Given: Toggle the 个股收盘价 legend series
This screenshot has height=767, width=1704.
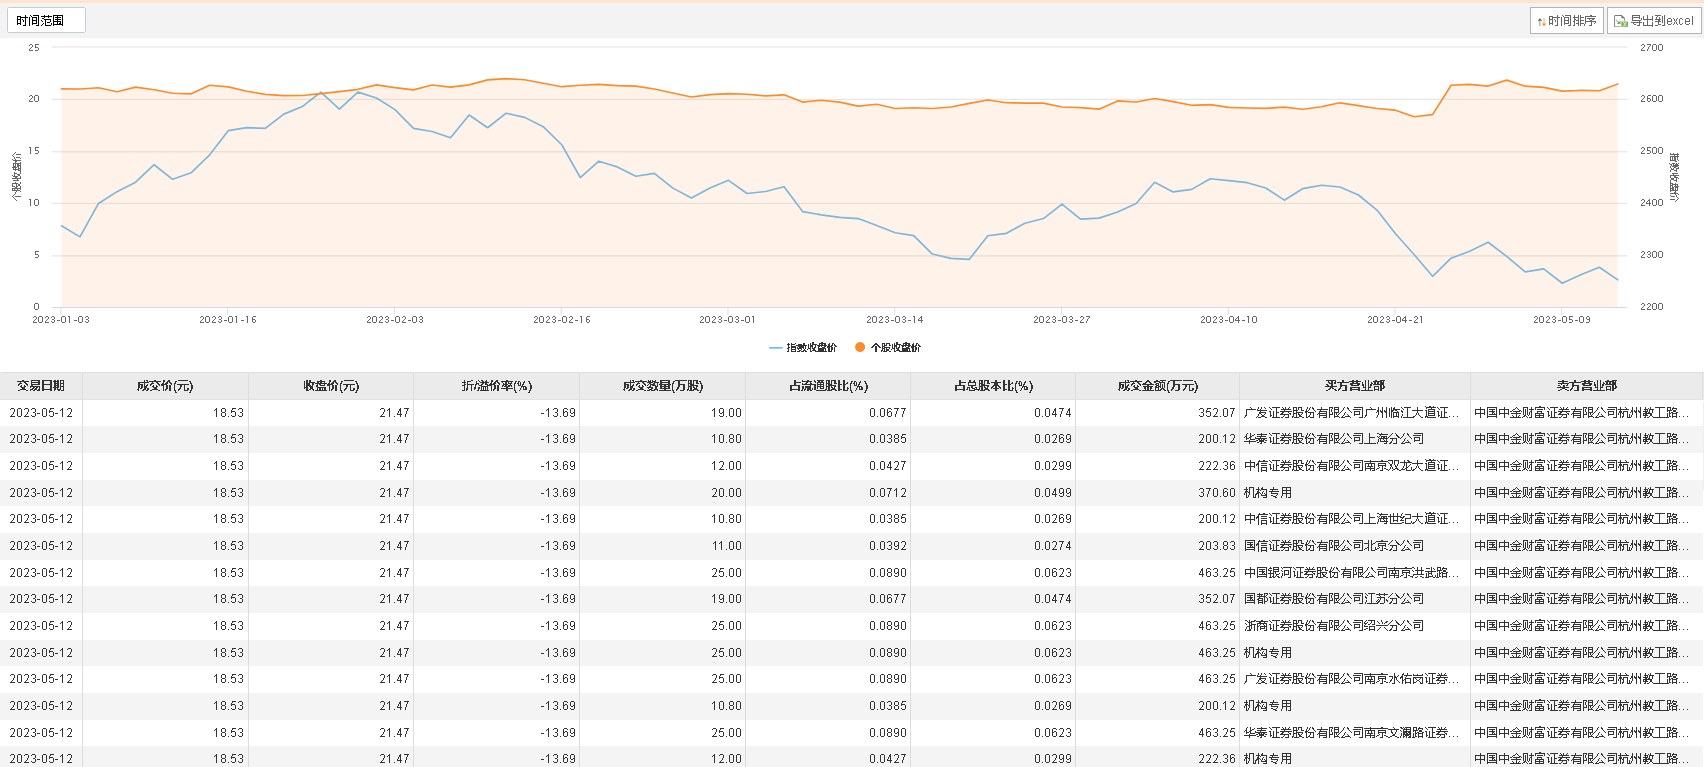Looking at the screenshot, I should (x=888, y=348).
